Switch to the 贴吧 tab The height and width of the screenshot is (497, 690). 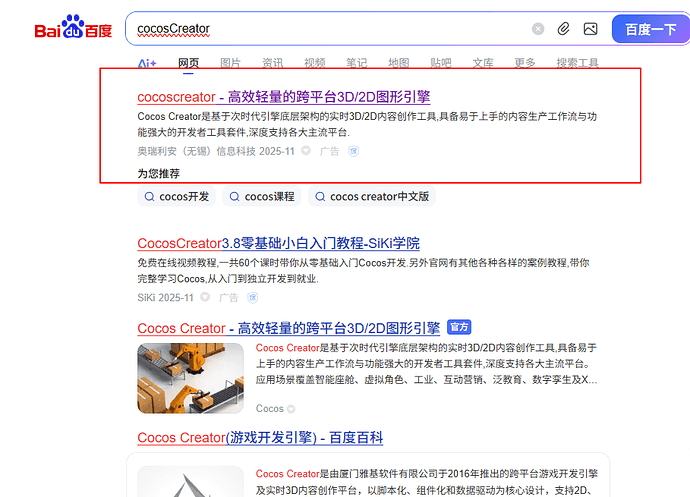click(x=441, y=63)
